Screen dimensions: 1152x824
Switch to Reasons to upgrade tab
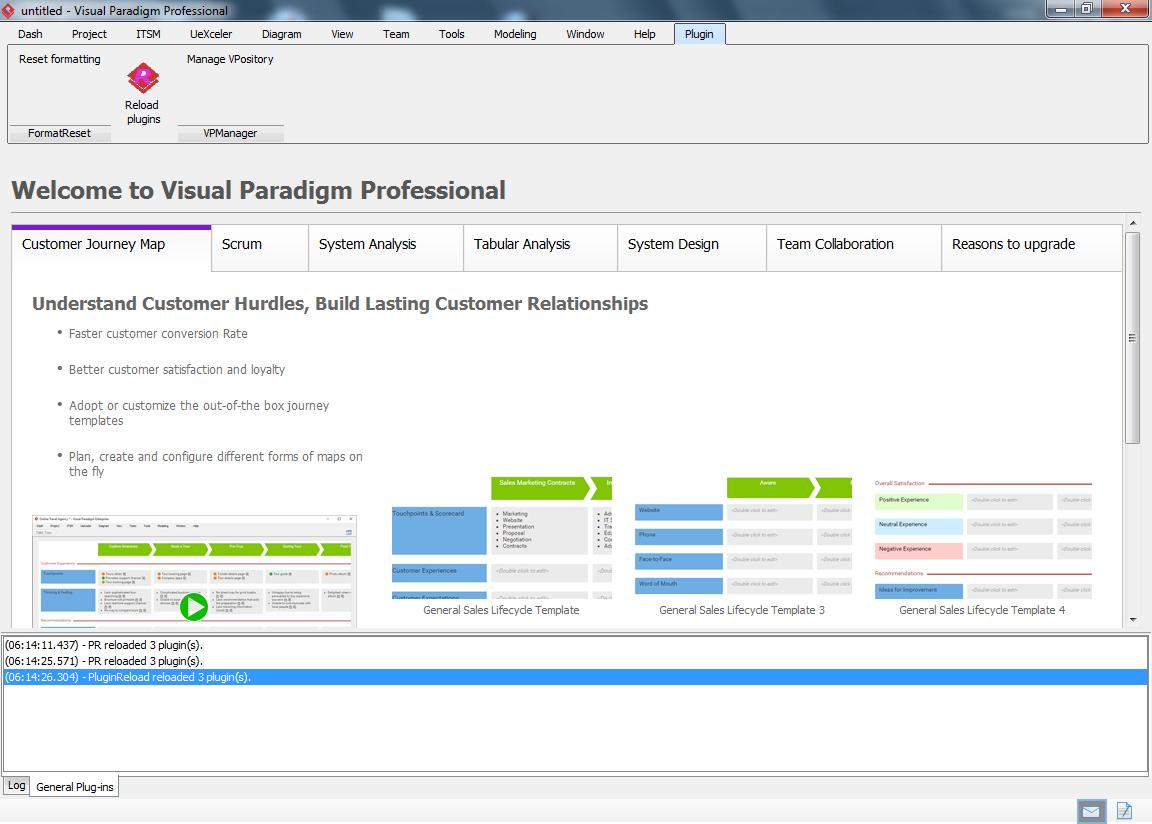click(x=1032, y=247)
